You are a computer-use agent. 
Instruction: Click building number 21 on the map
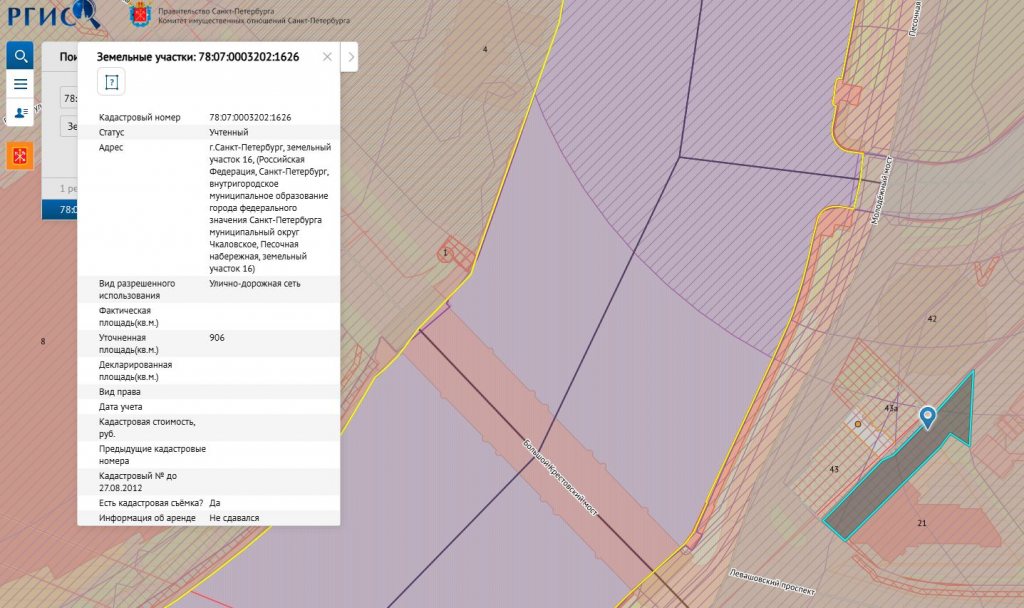[x=922, y=523]
